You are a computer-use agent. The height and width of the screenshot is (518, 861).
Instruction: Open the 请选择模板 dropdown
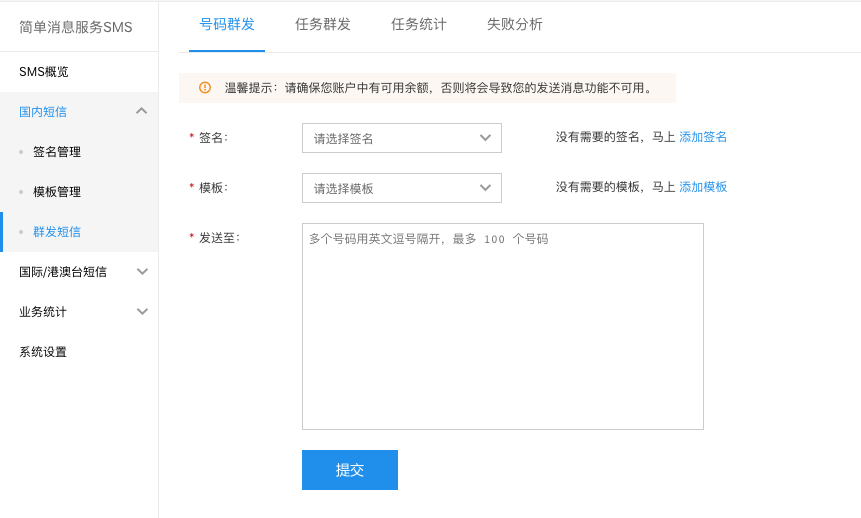click(401, 188)
